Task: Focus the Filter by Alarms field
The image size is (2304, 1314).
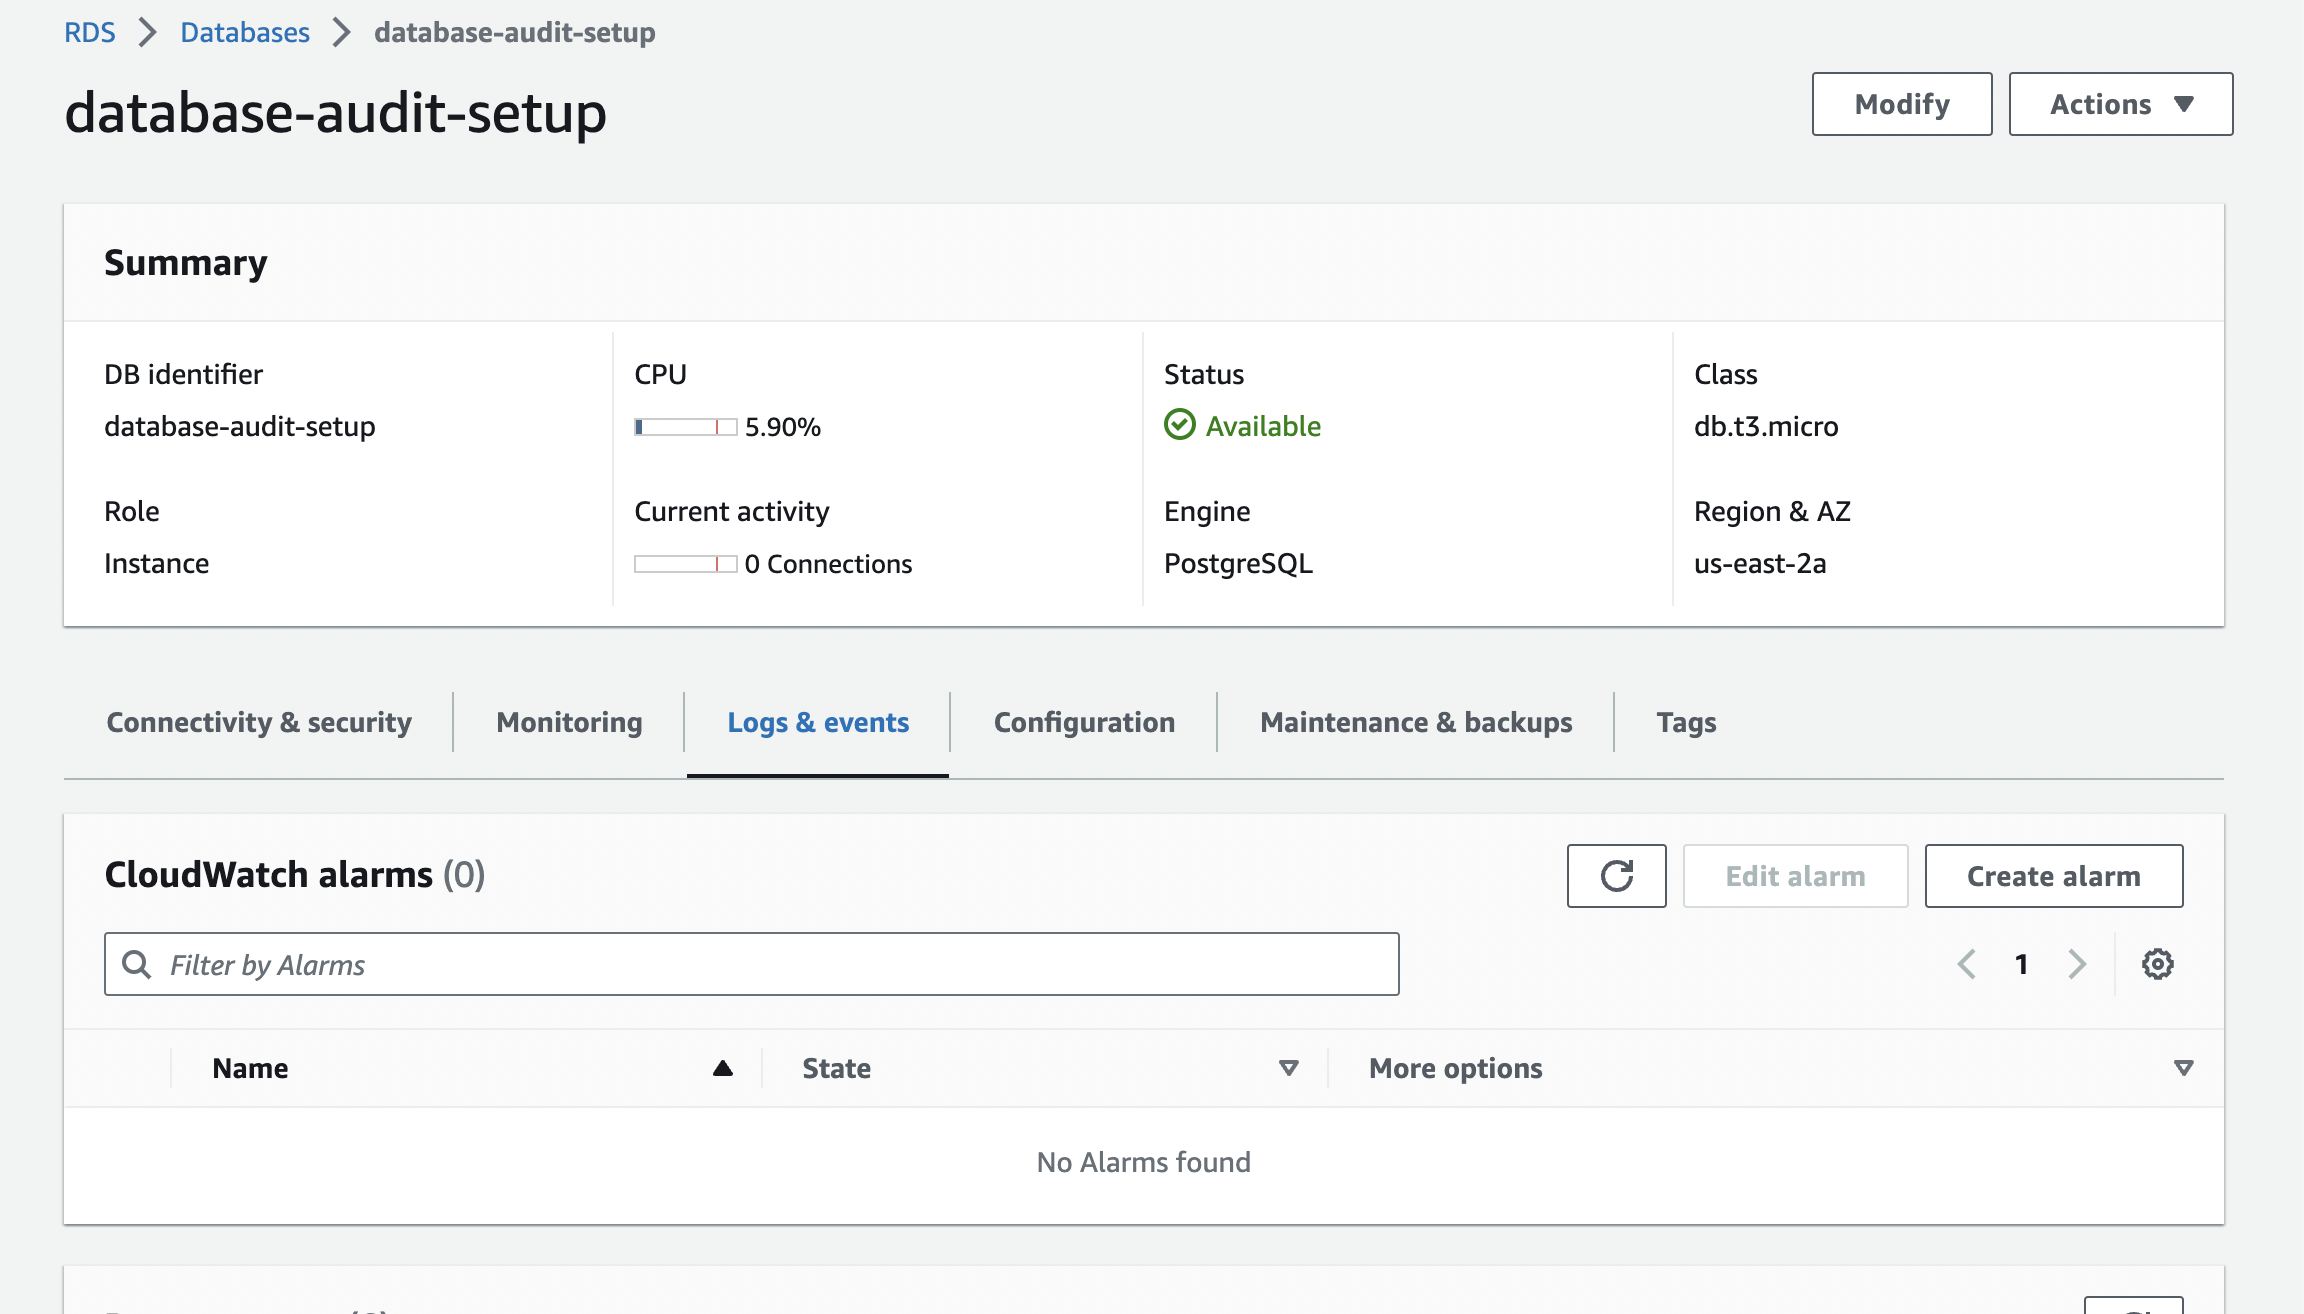Action: point(751,964)
